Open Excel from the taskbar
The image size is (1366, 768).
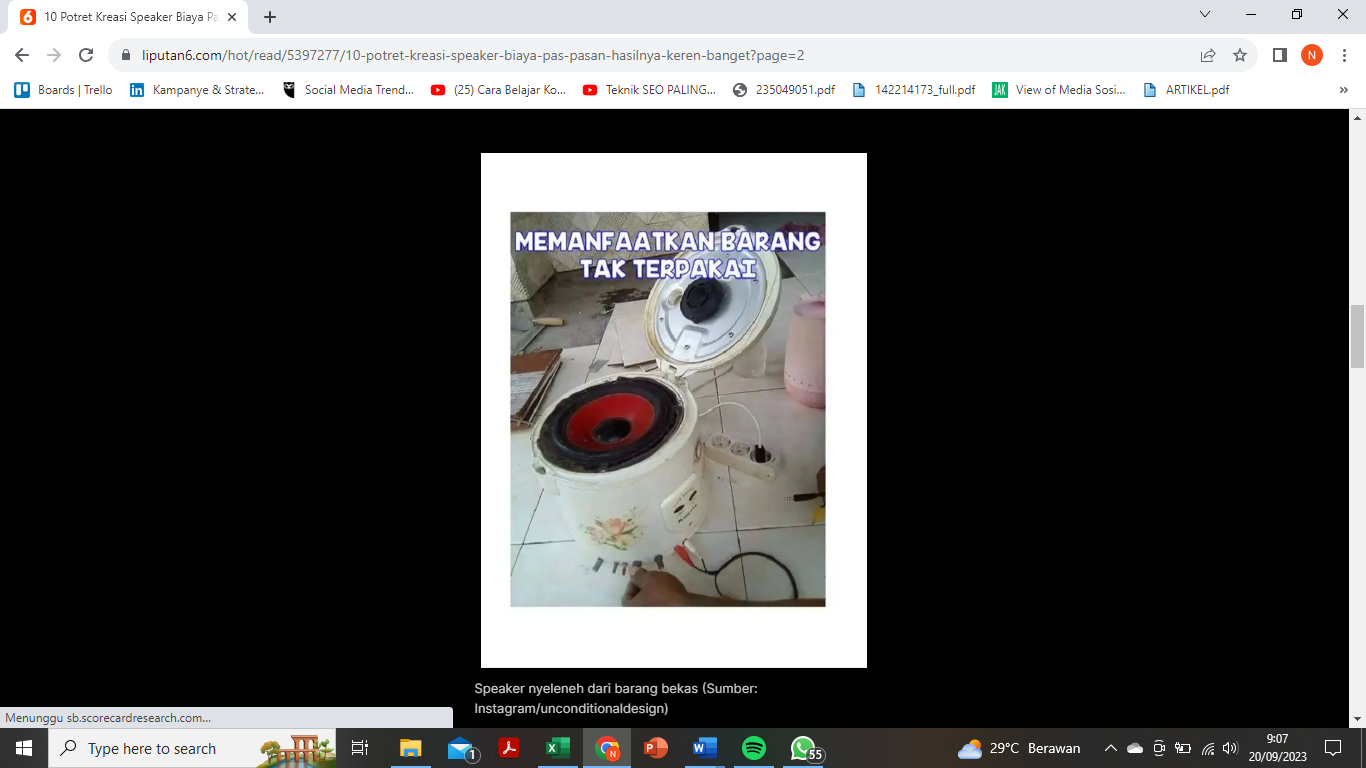[558, 748]
